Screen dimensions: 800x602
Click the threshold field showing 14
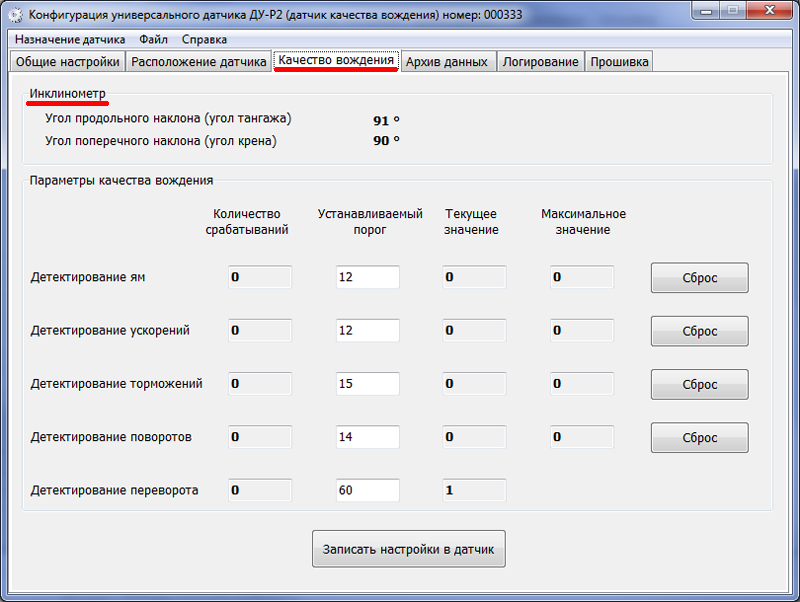click(x=367, y=437)
